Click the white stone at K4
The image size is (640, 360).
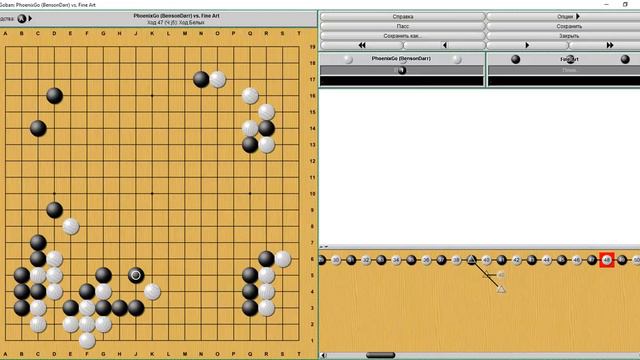point(152,292)
